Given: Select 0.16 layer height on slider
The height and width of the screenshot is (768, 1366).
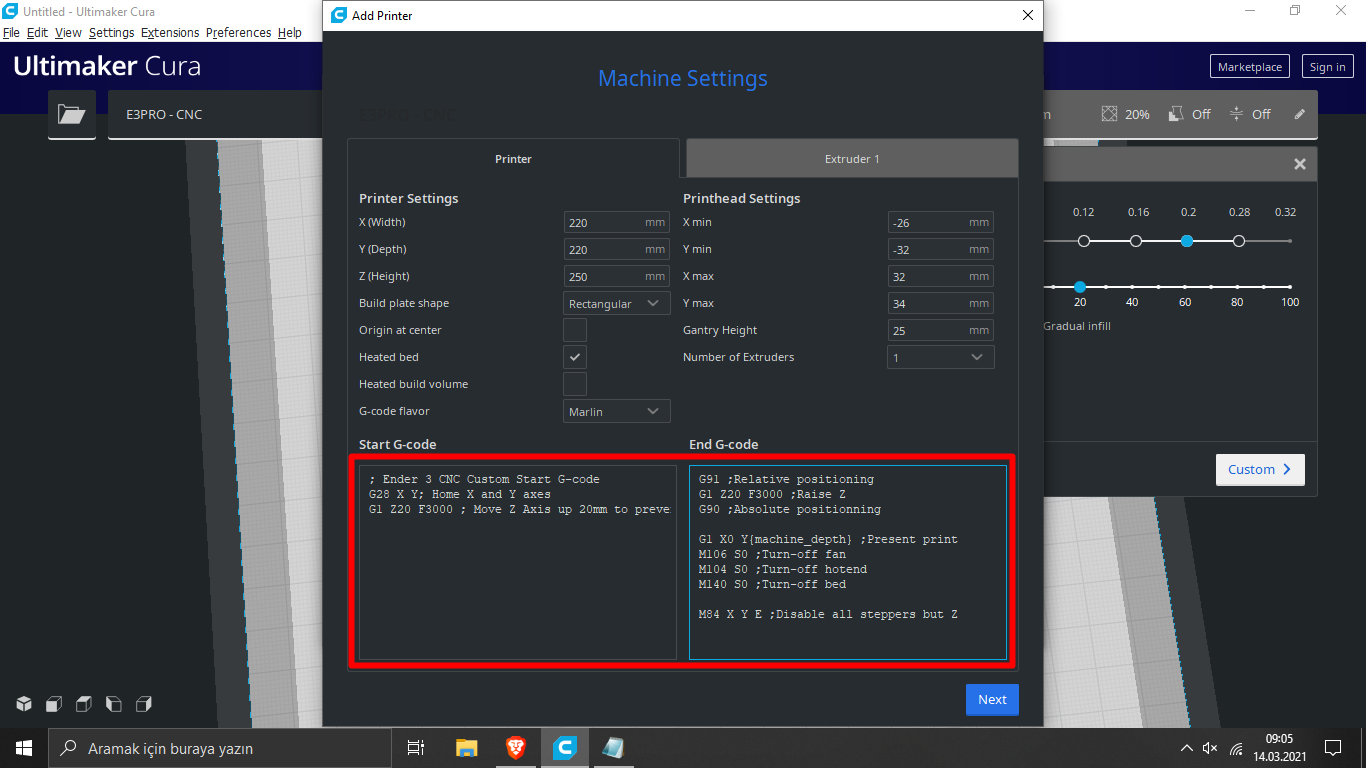Looking at the screenshot, I should tap(1136, 241).
